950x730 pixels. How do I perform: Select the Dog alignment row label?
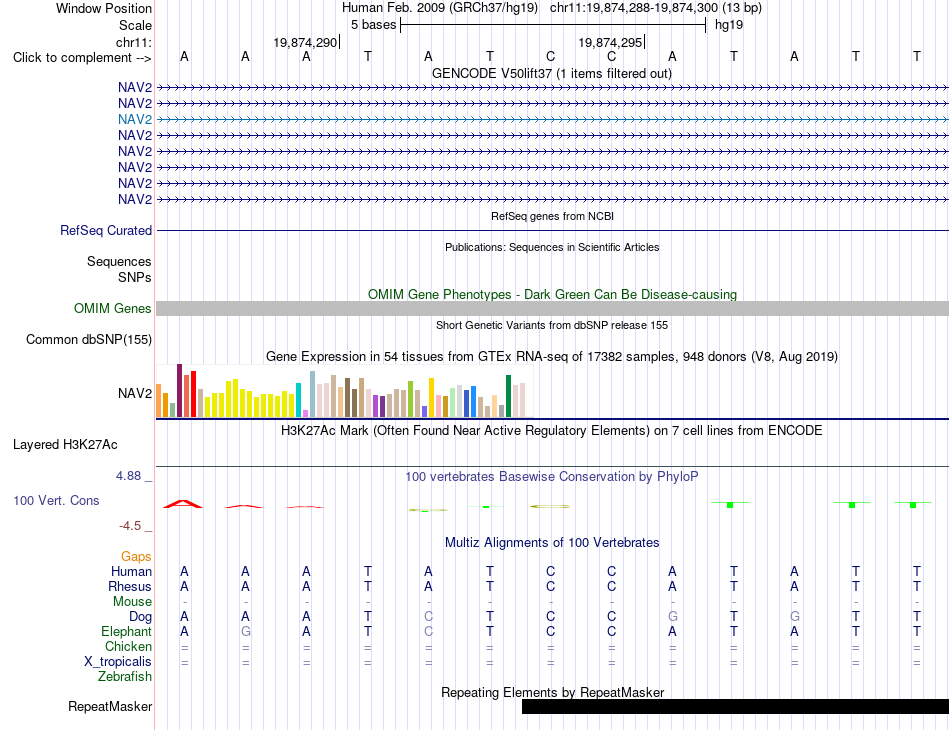point(140,617)
